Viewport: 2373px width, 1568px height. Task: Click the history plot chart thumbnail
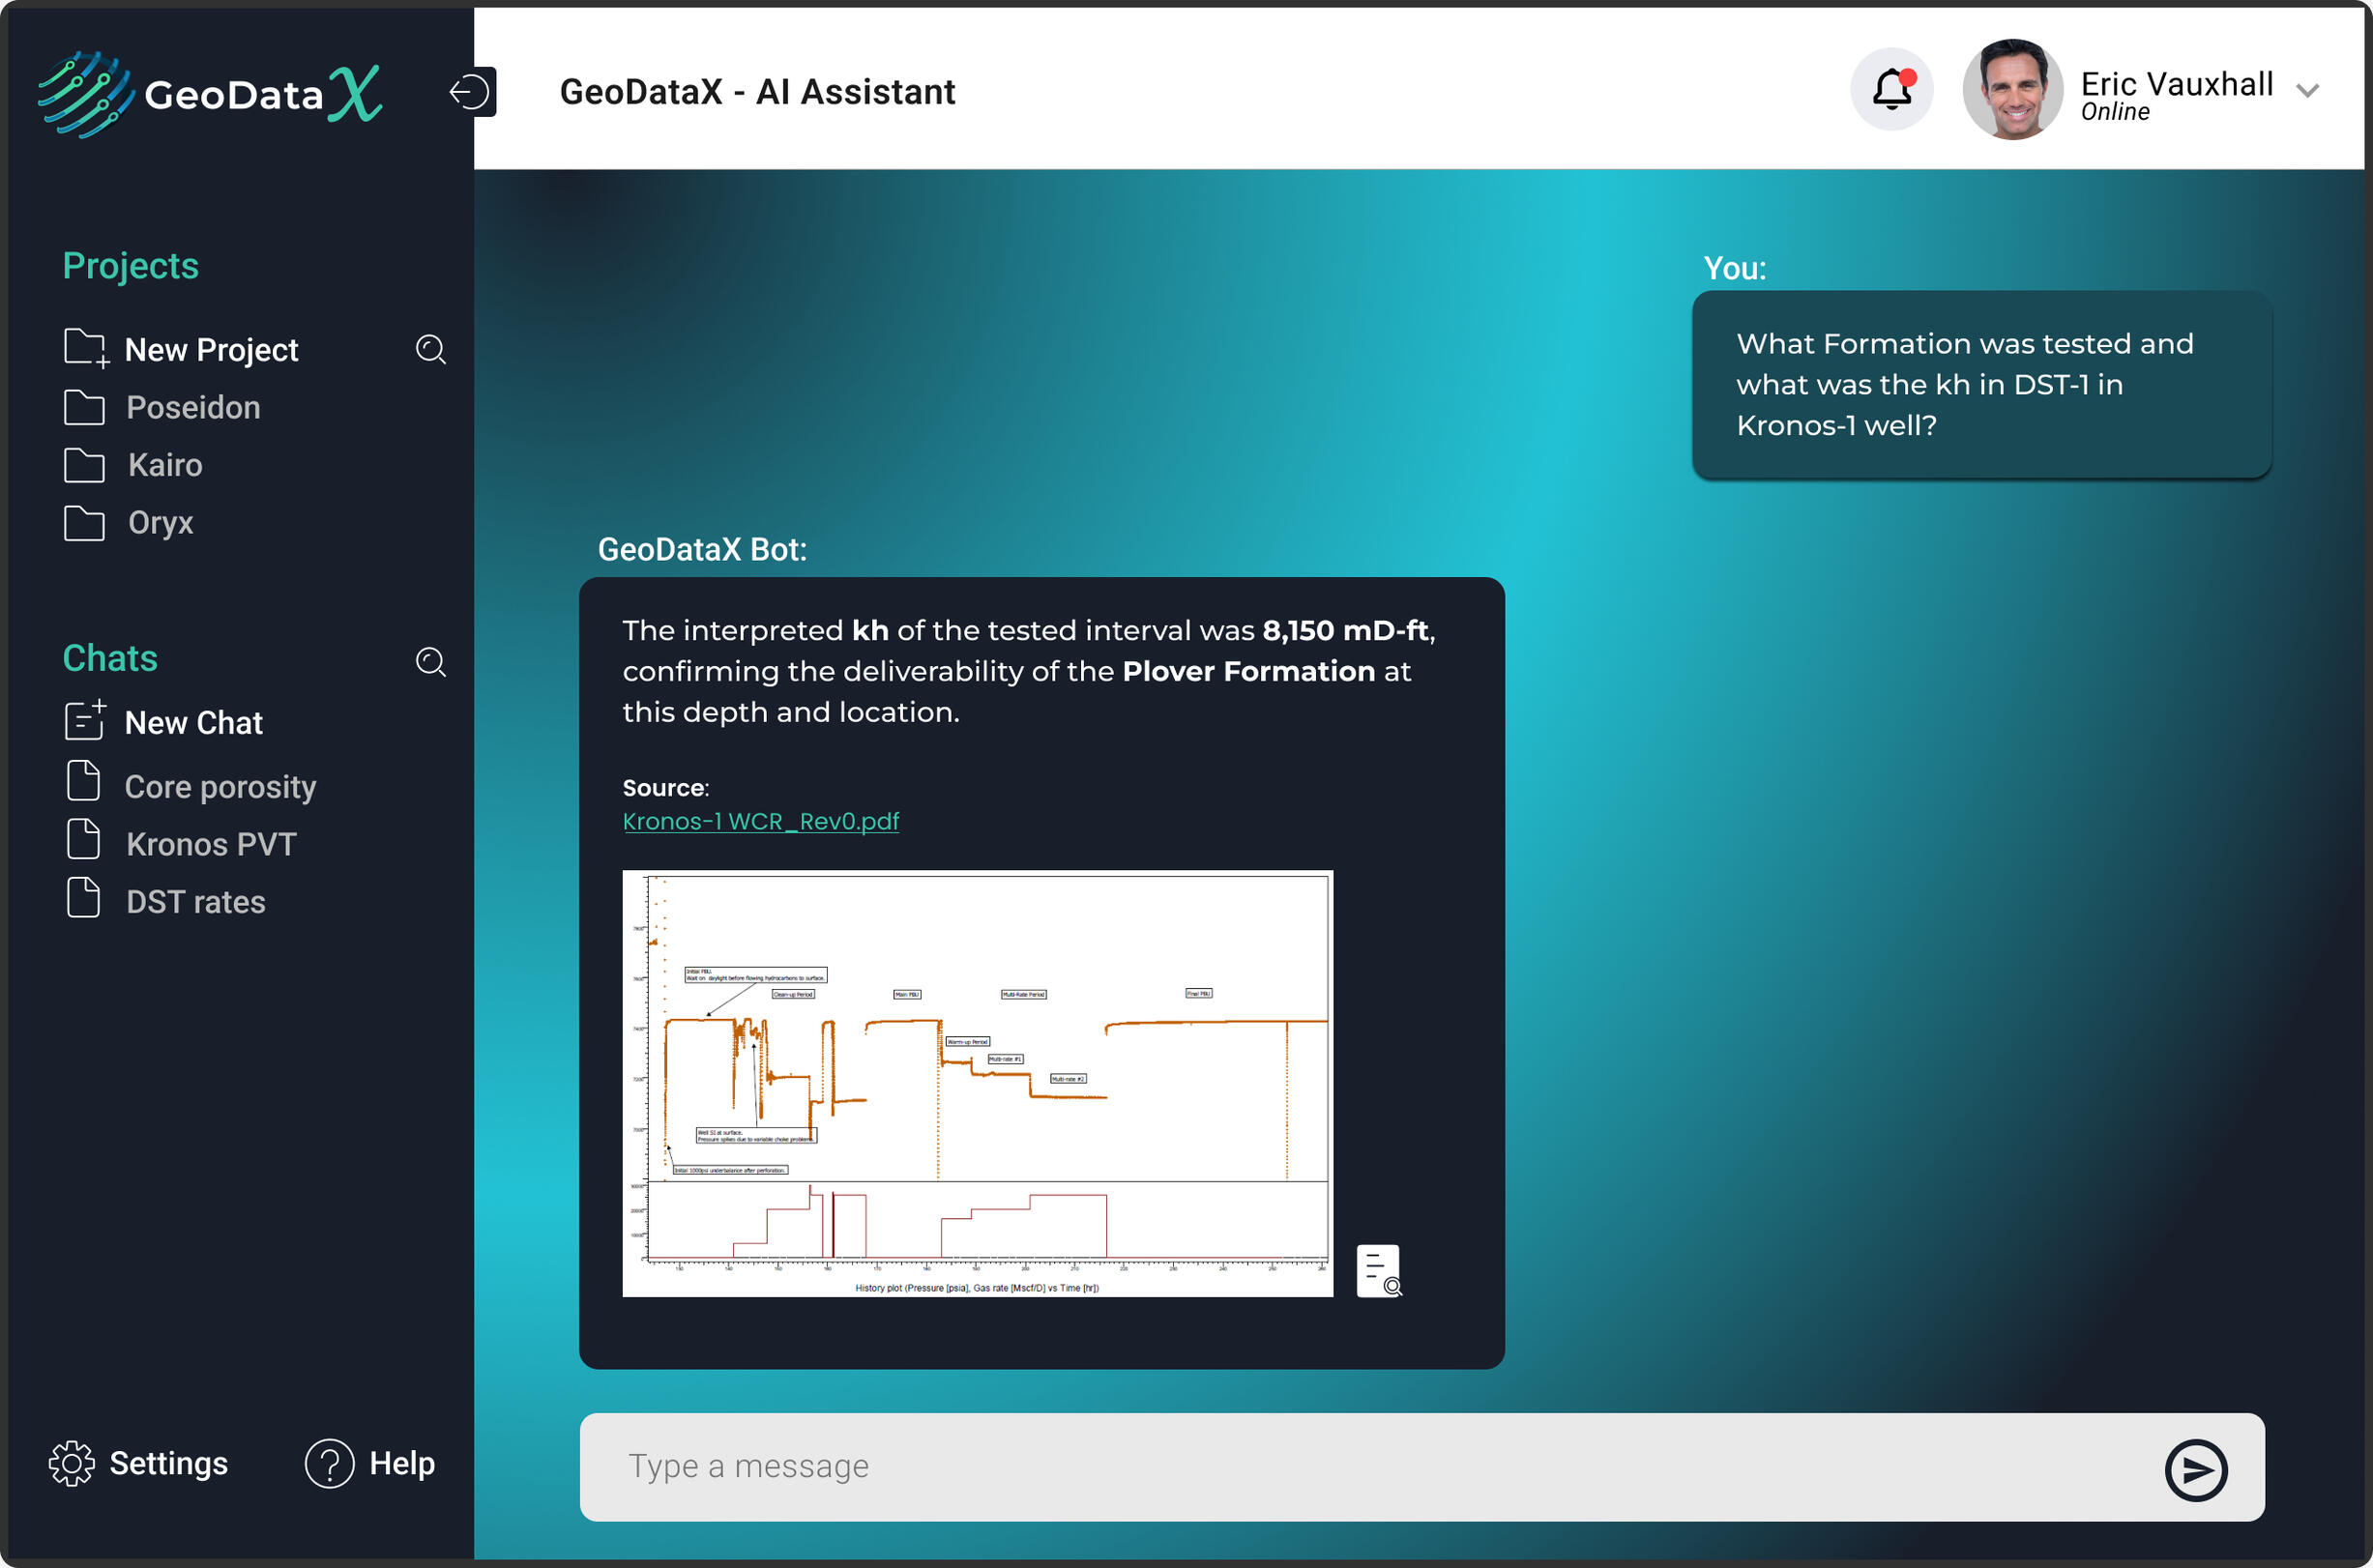tap(977, 1083)
